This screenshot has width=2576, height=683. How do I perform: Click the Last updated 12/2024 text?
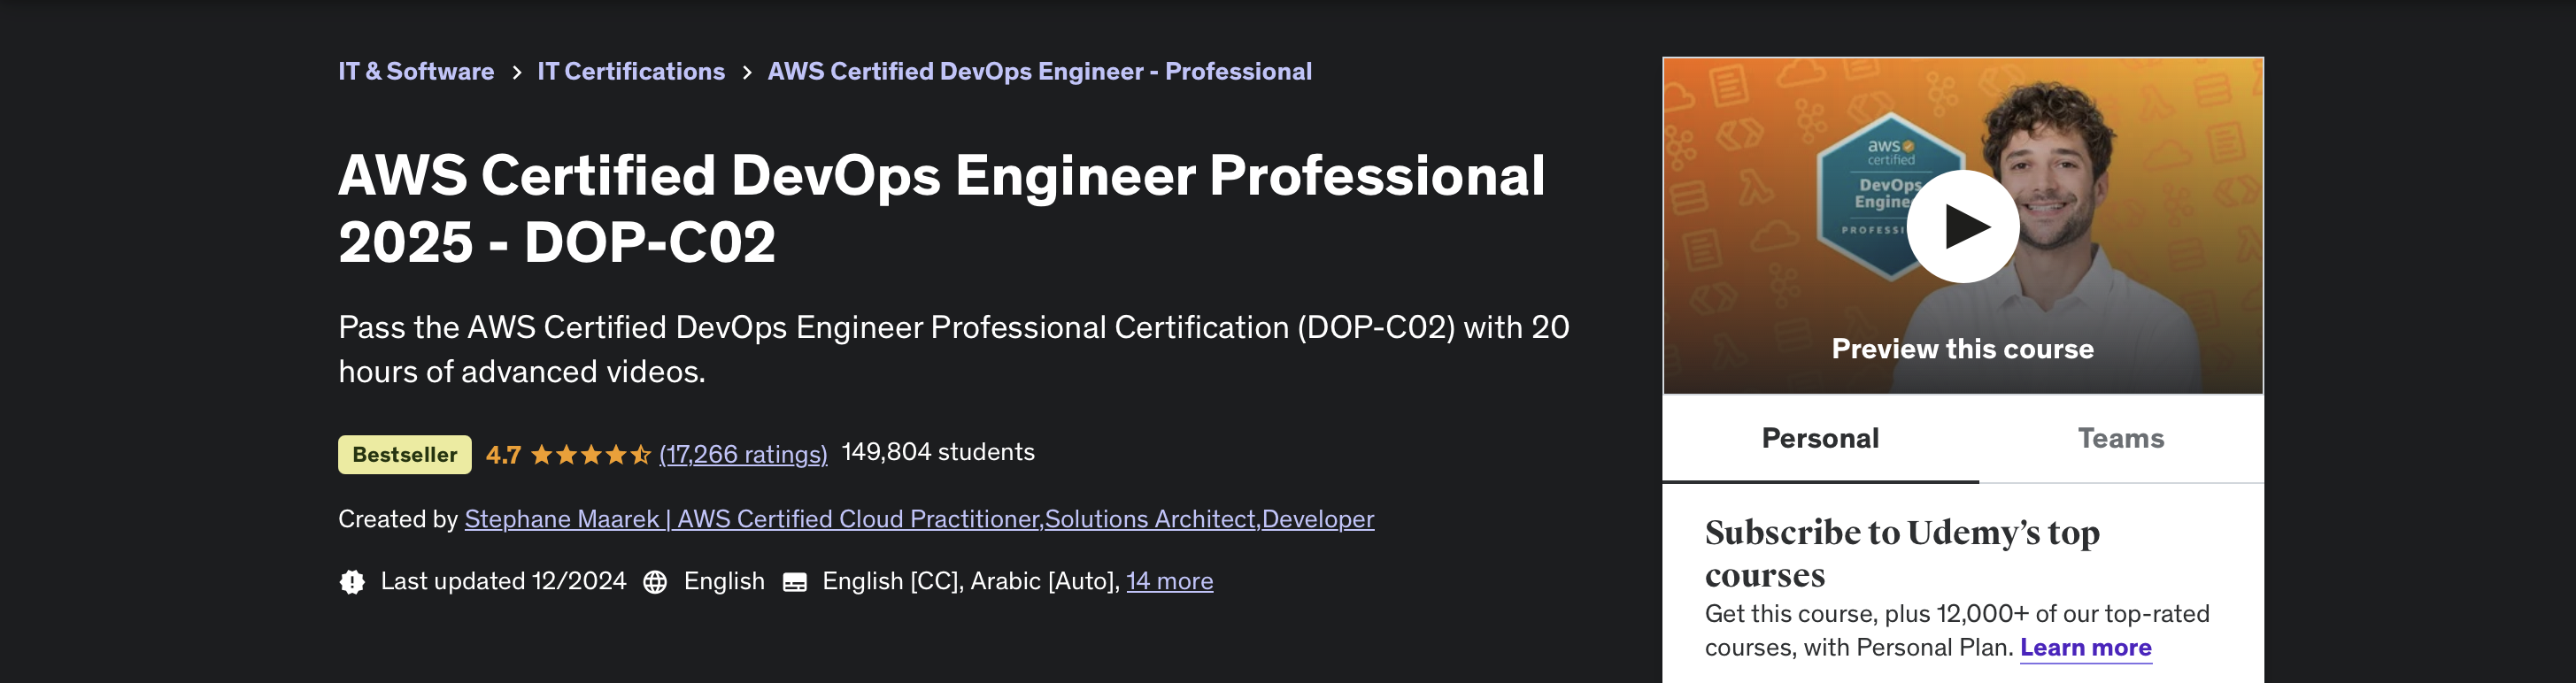tap(503, 581)
